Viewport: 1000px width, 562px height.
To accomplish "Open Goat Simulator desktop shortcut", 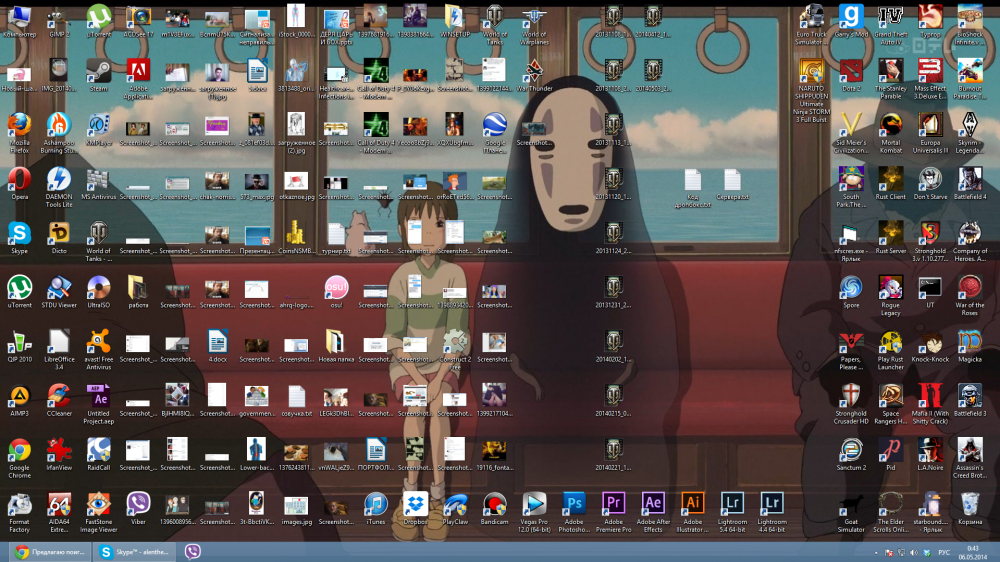I will 851,513.
